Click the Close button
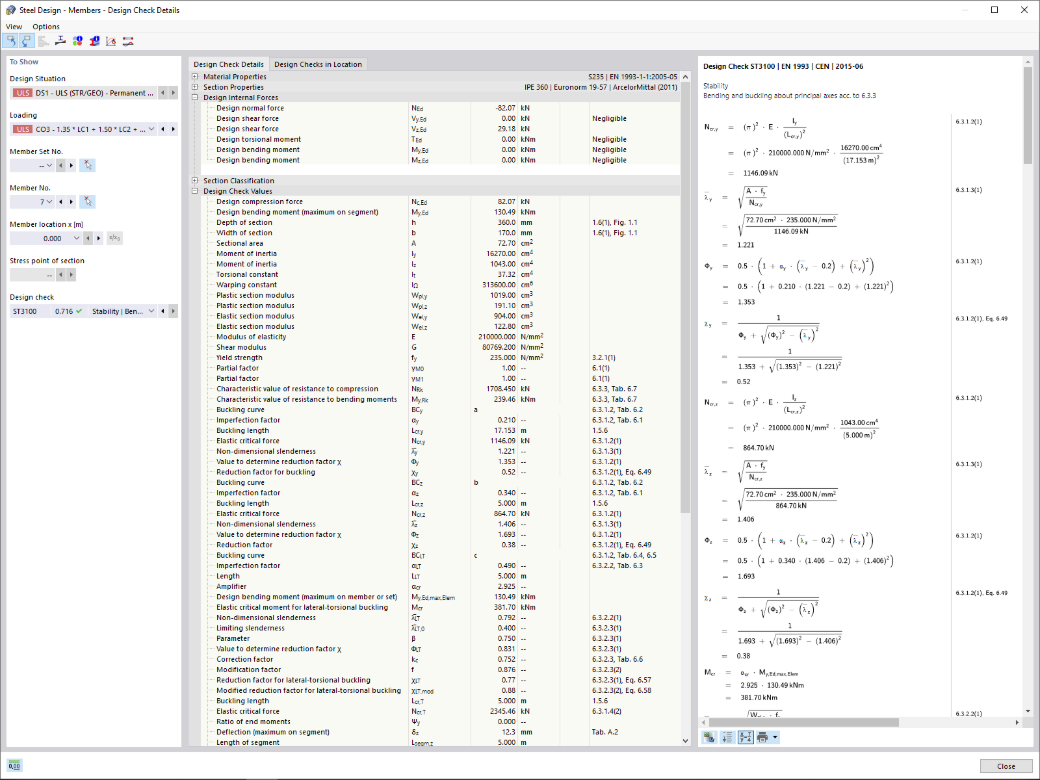This screenshot has width=1040, height=780. (x=1006, y=766)
